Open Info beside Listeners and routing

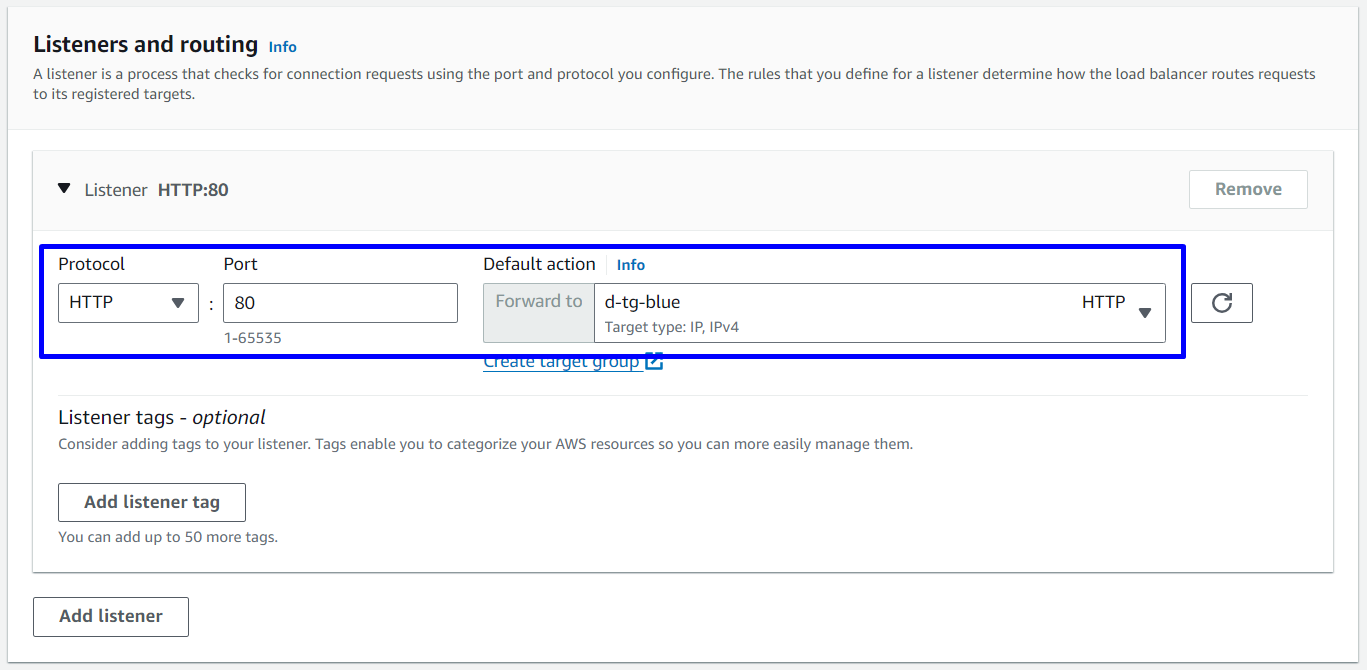pyautogui.click(x=283, y=47)
